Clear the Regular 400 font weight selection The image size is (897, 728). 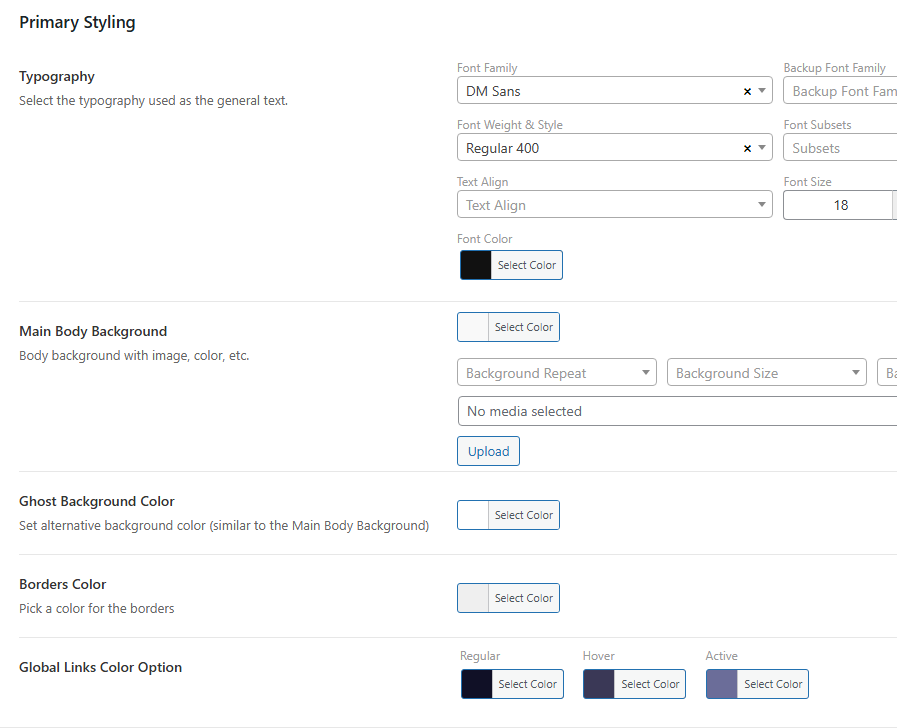coord(747,148)
